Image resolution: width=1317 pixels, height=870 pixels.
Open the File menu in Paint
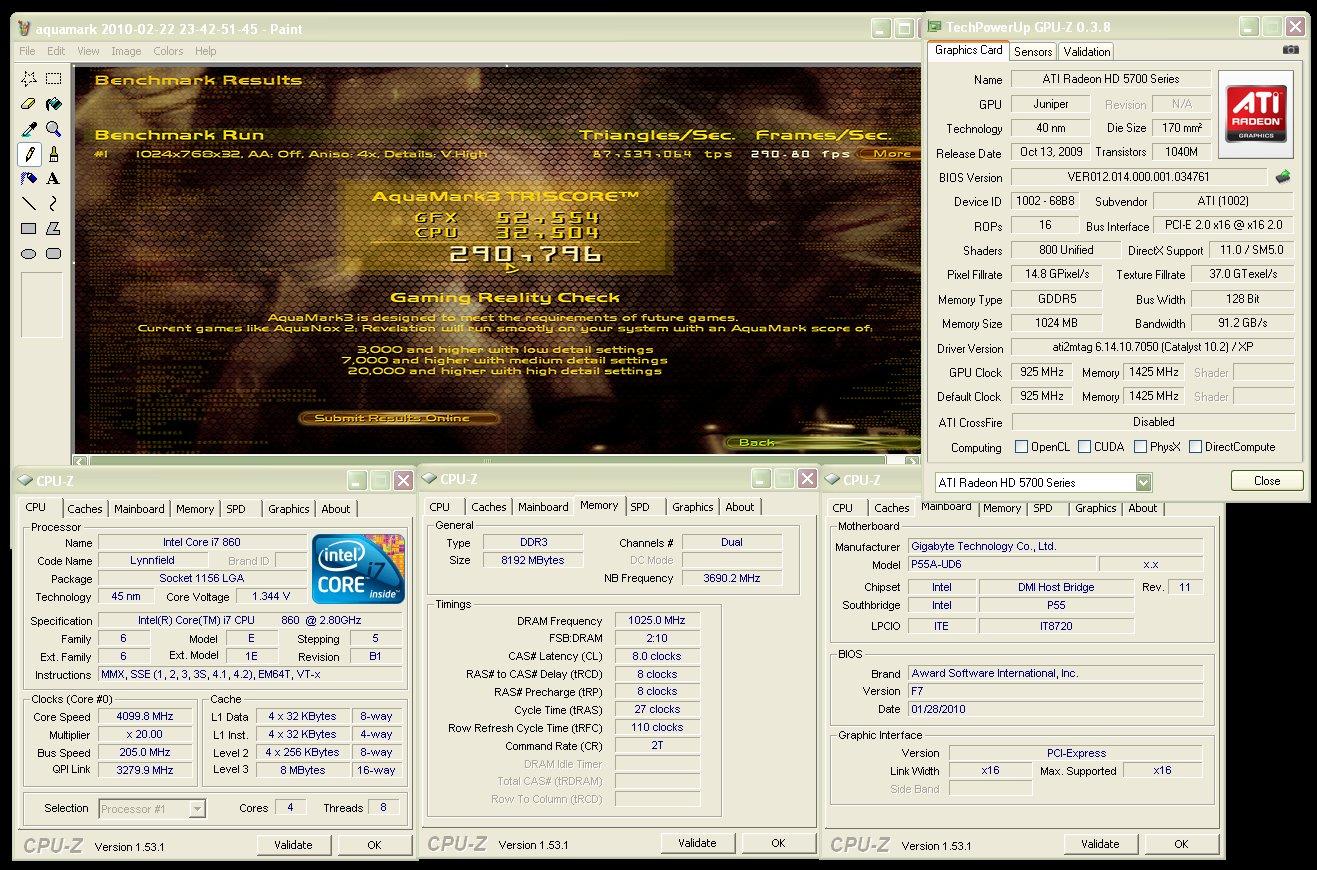pos(27,51)
